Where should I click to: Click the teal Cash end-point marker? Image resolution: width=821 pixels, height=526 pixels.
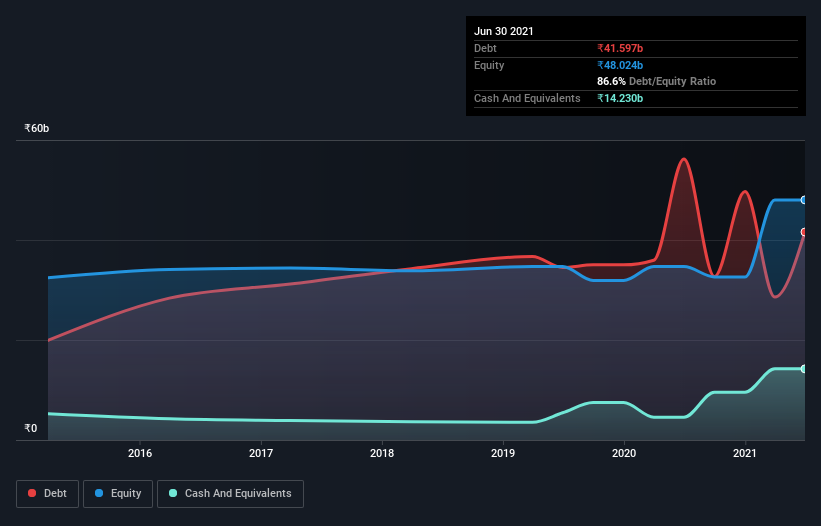[x=804, y=369]
